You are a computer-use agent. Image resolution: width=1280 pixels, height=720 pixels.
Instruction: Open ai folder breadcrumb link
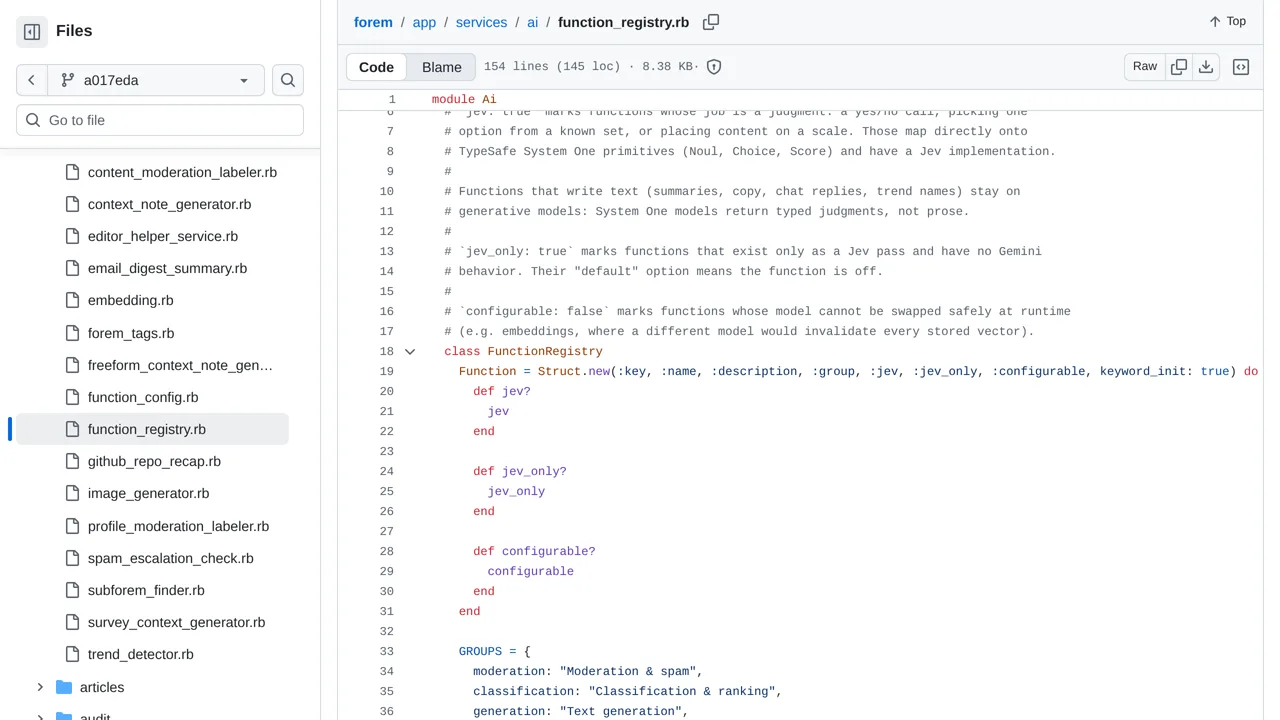(532, 22)
